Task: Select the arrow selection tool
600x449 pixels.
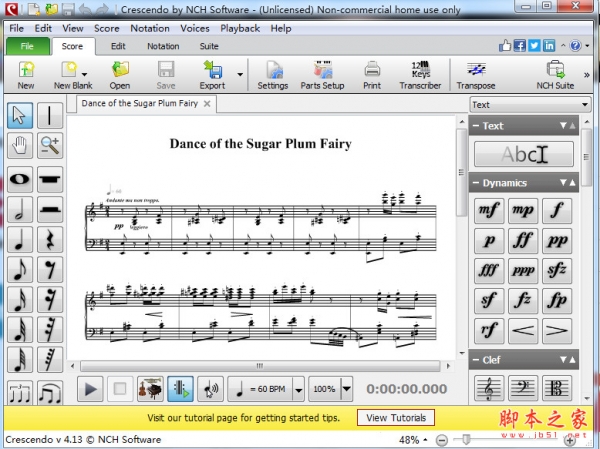Action: [20, 116]
